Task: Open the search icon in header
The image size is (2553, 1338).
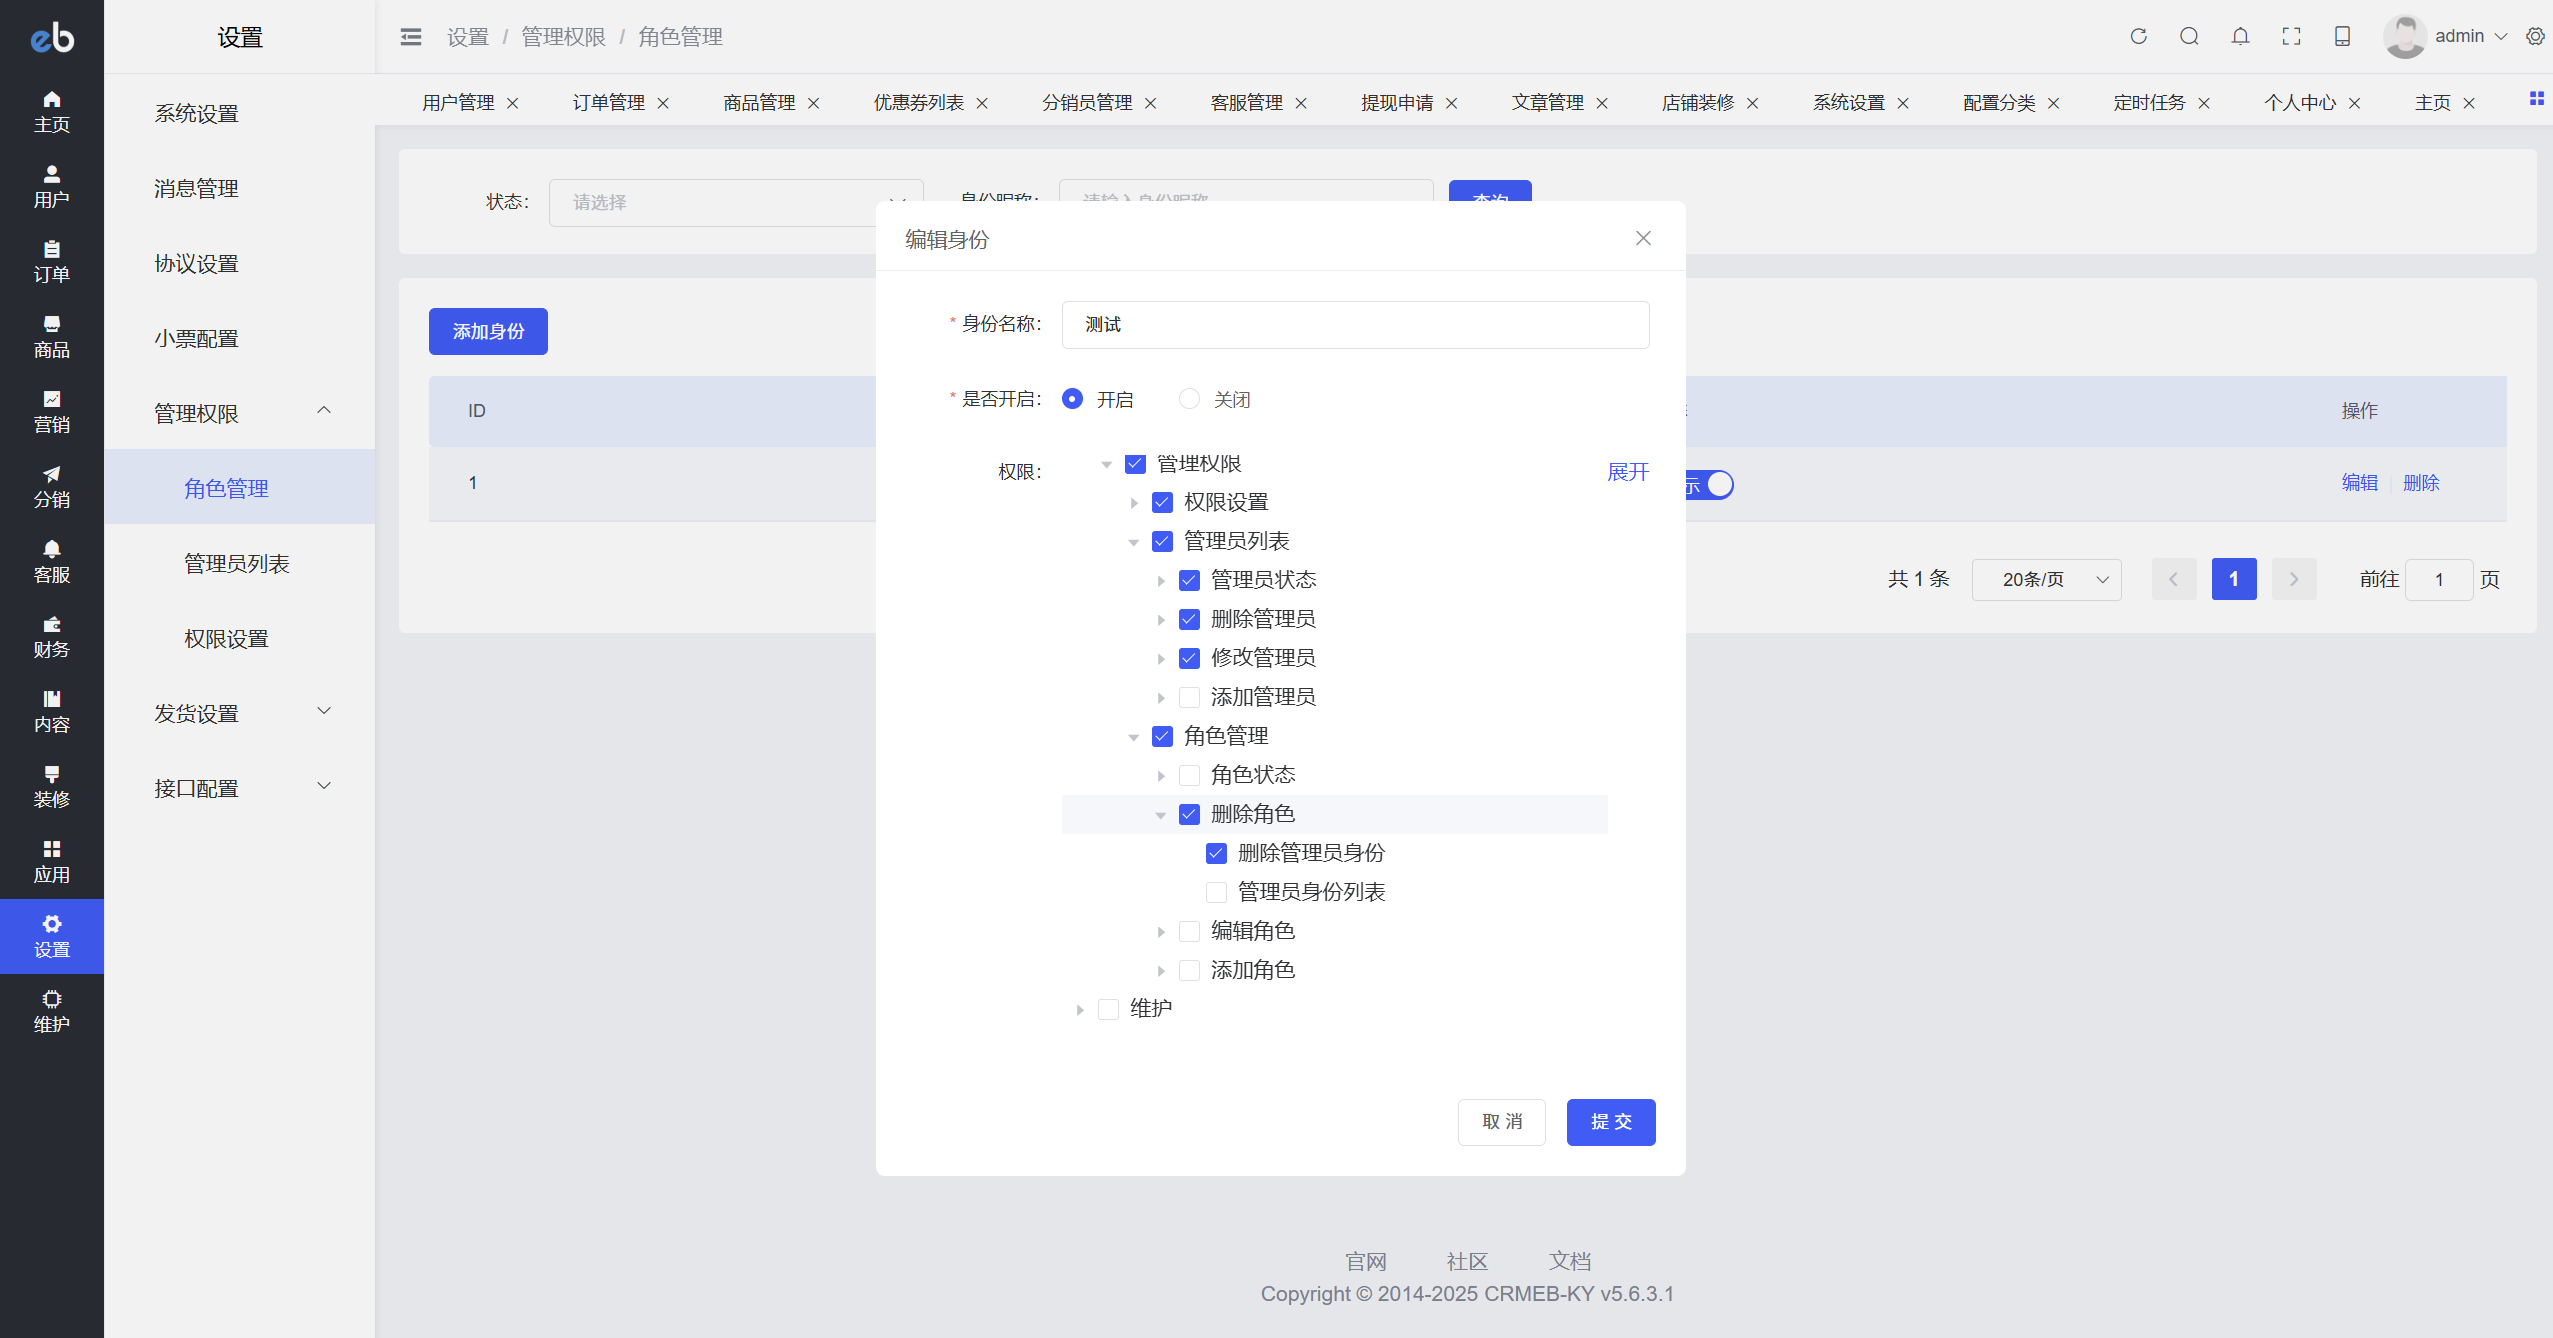Action: 2189,36
